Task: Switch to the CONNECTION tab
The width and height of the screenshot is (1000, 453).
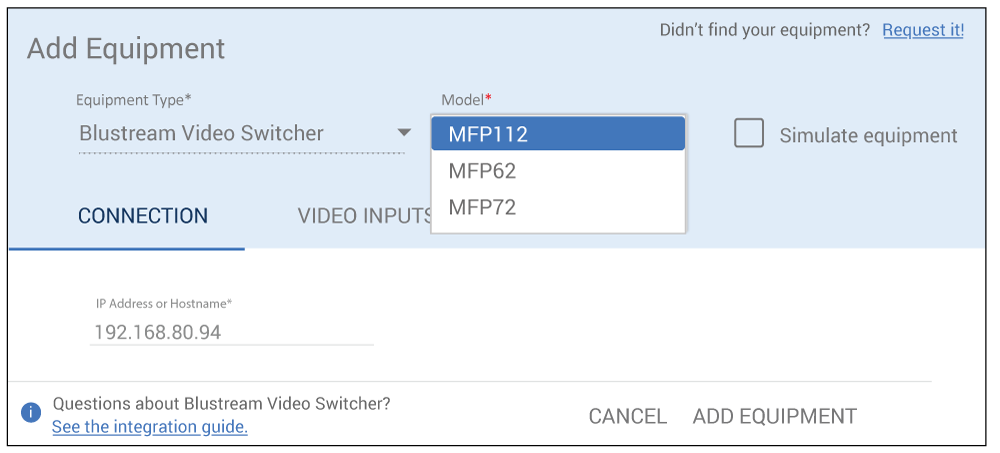Action: pyautogui.click(x=143, y=216)
